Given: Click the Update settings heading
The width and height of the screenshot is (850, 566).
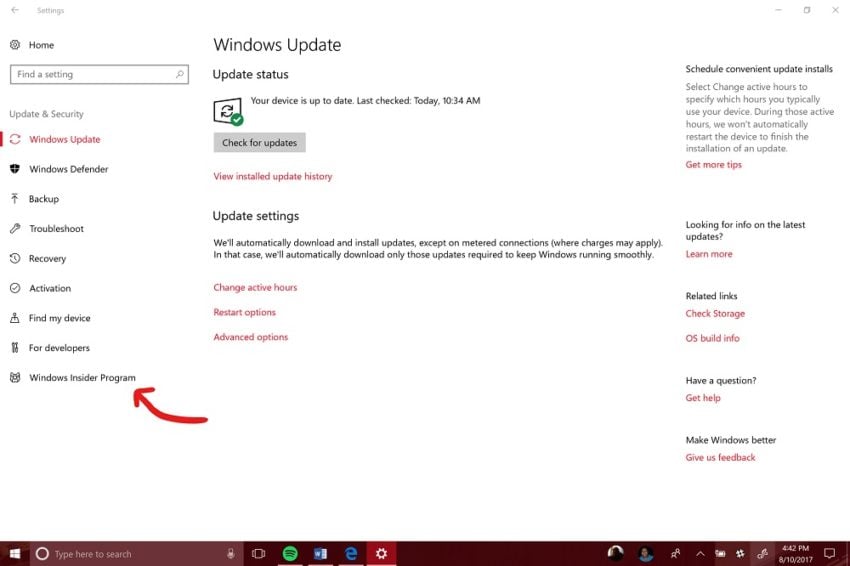Looking at the screenshot, I should (256, 216).
